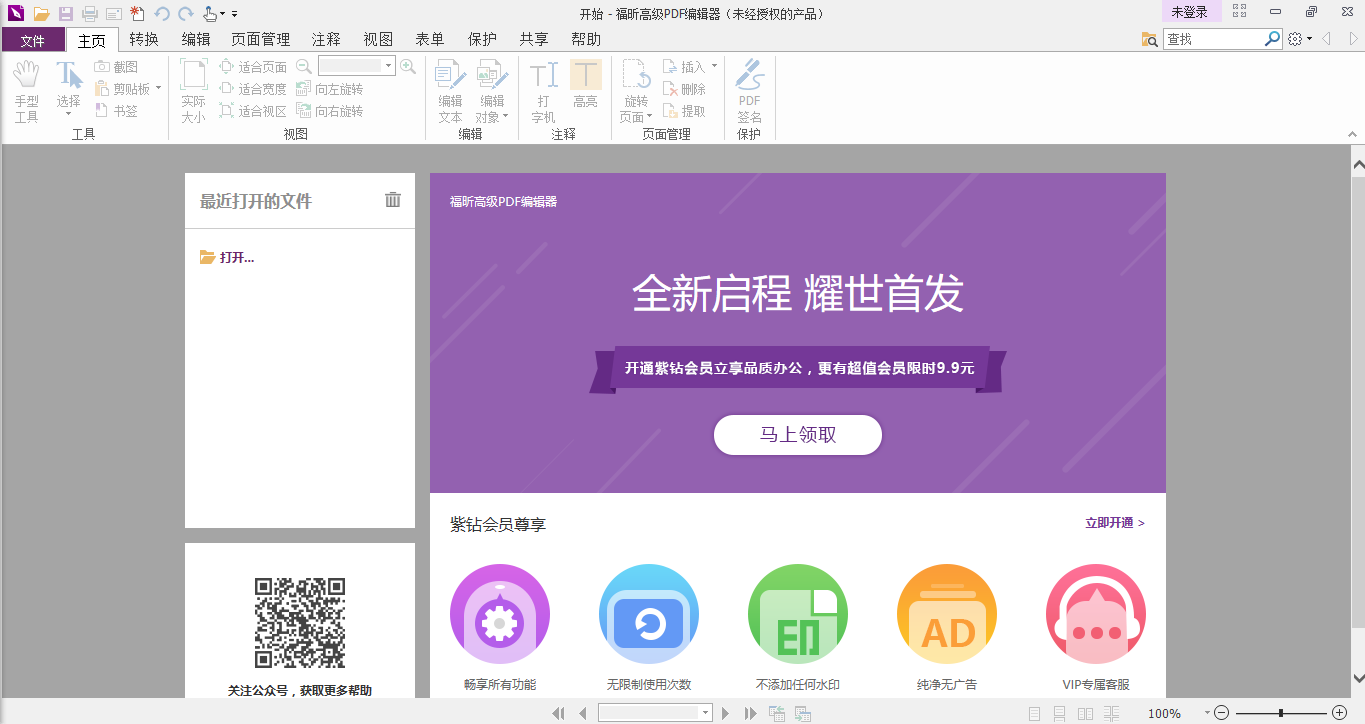1365x724 pixels.
Task: Open the 编辑对象 (Edit Object) tool
Action: pos(491,88)
